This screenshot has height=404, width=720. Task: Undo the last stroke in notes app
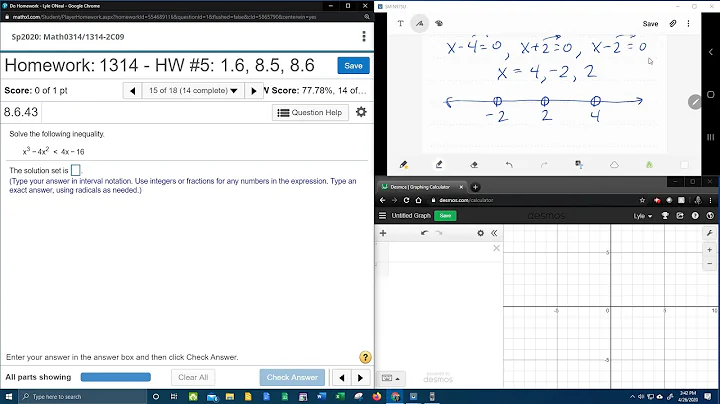[509, 164]
